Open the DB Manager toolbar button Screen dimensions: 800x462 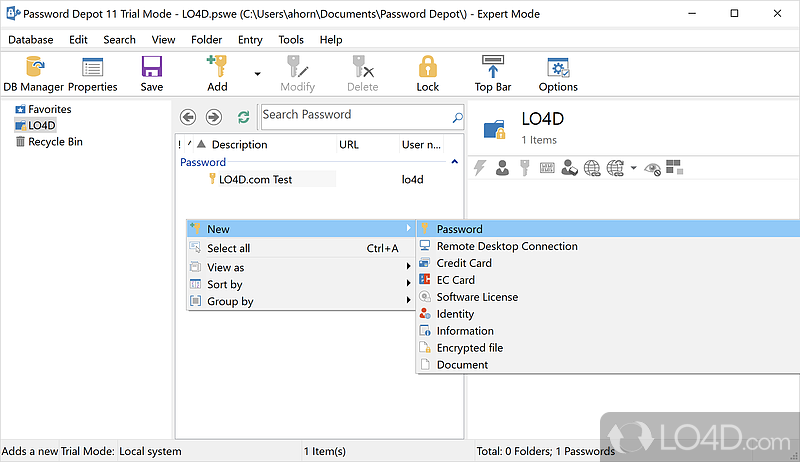tap(33, 74)
